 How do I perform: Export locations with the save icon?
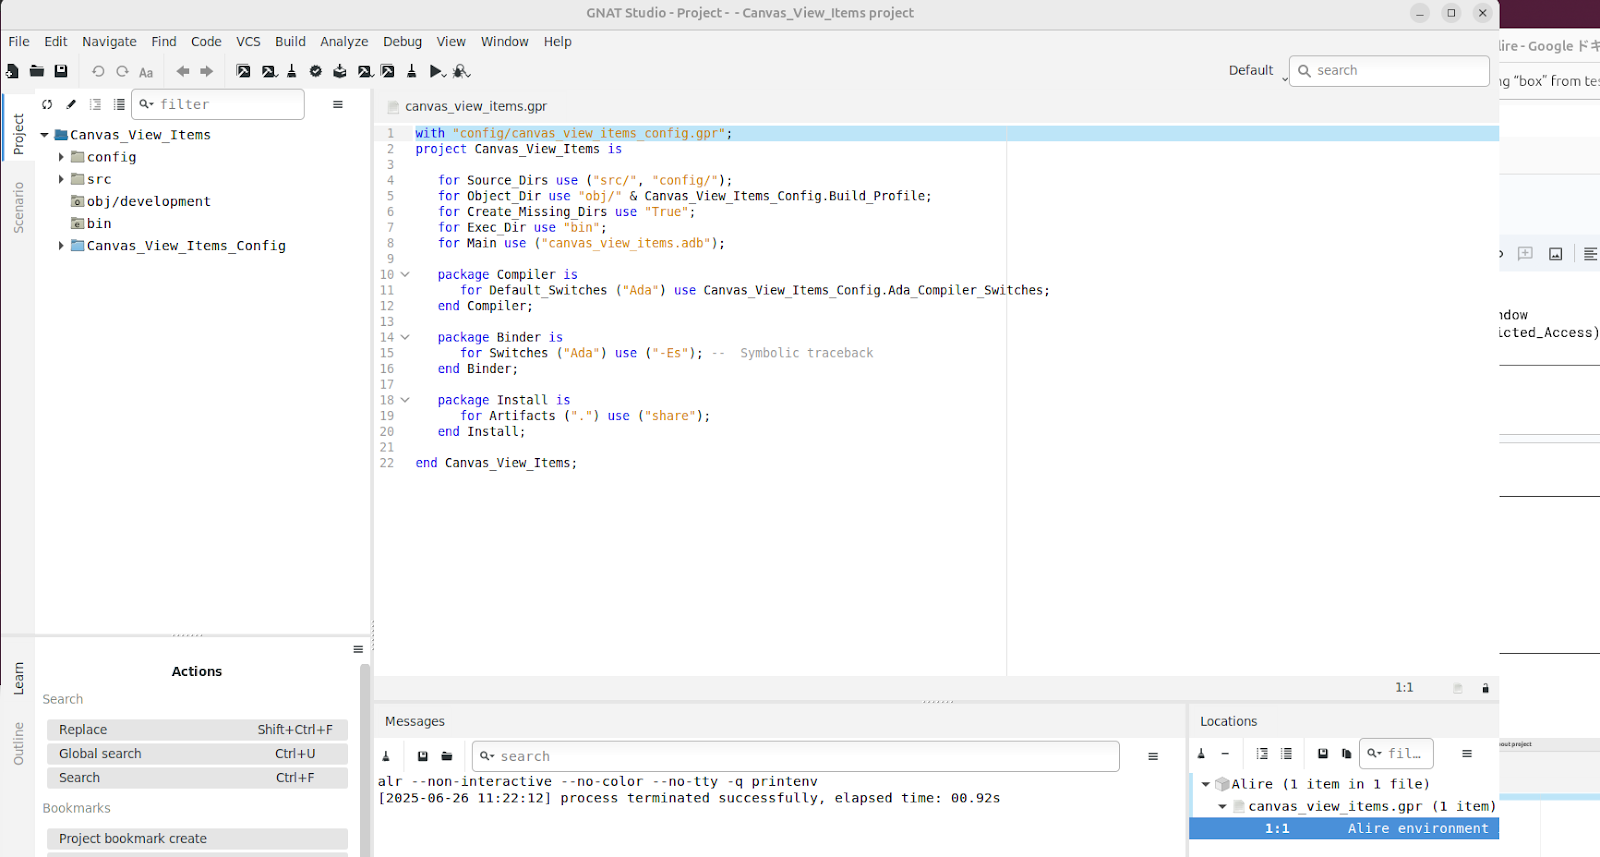[x=1323, y=753]
